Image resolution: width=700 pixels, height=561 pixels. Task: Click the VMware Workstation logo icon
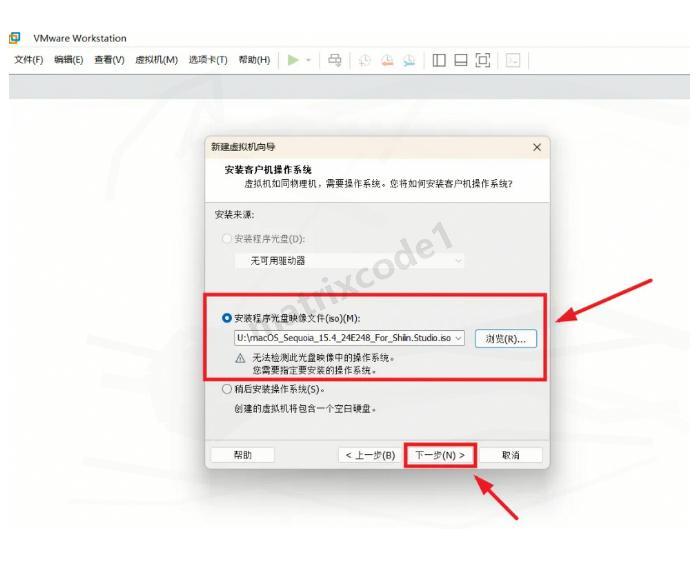click(15, 38)
